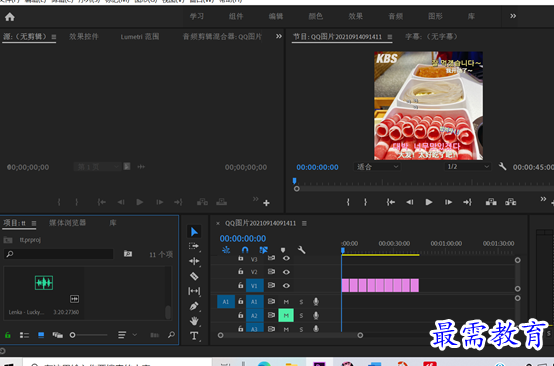The image size is (554, 366).
Task: Select the Ripple Edit tool
Action: [x=194, y=261]
